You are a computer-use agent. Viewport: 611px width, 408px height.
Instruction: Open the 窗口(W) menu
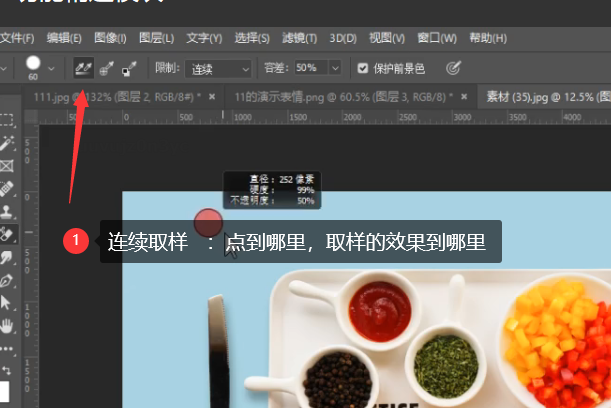(437, 38)
